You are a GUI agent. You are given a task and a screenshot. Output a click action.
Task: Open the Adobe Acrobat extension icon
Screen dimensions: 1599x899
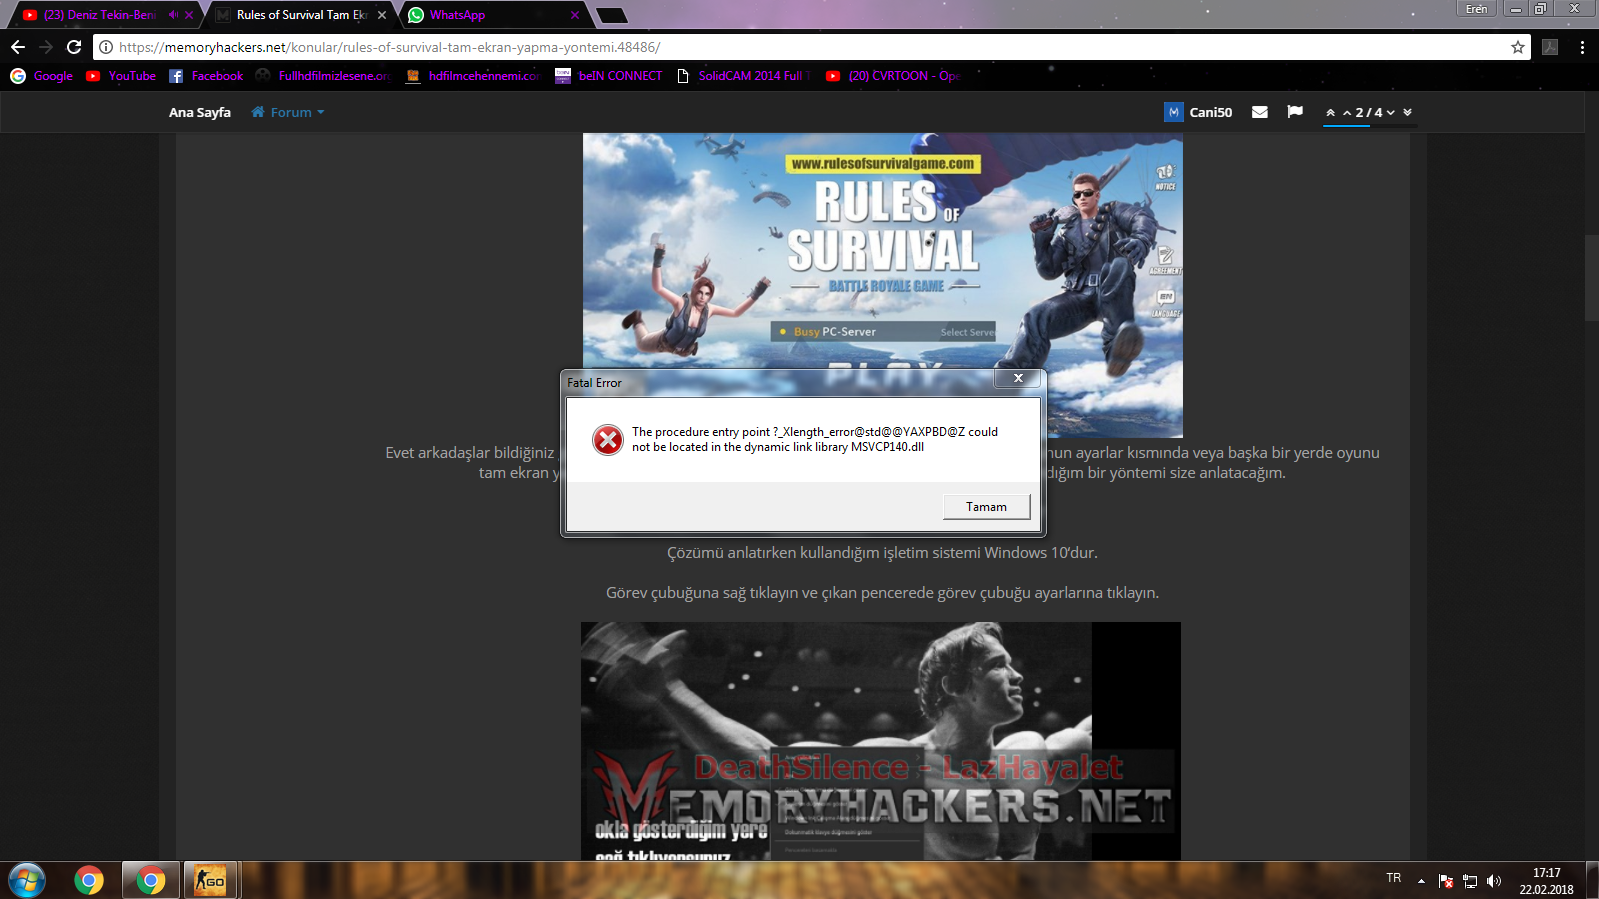coord(1550,47)
